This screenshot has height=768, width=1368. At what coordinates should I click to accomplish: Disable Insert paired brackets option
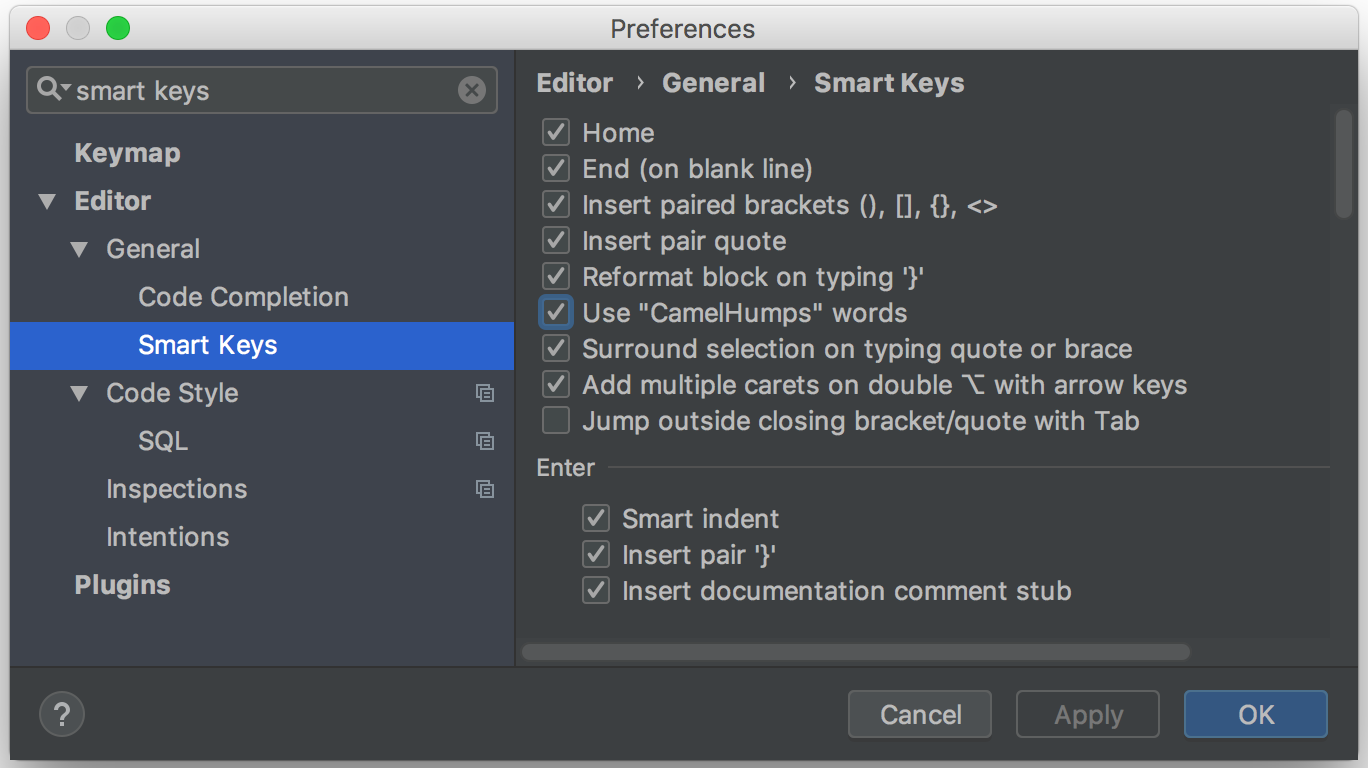coord(556,205)
